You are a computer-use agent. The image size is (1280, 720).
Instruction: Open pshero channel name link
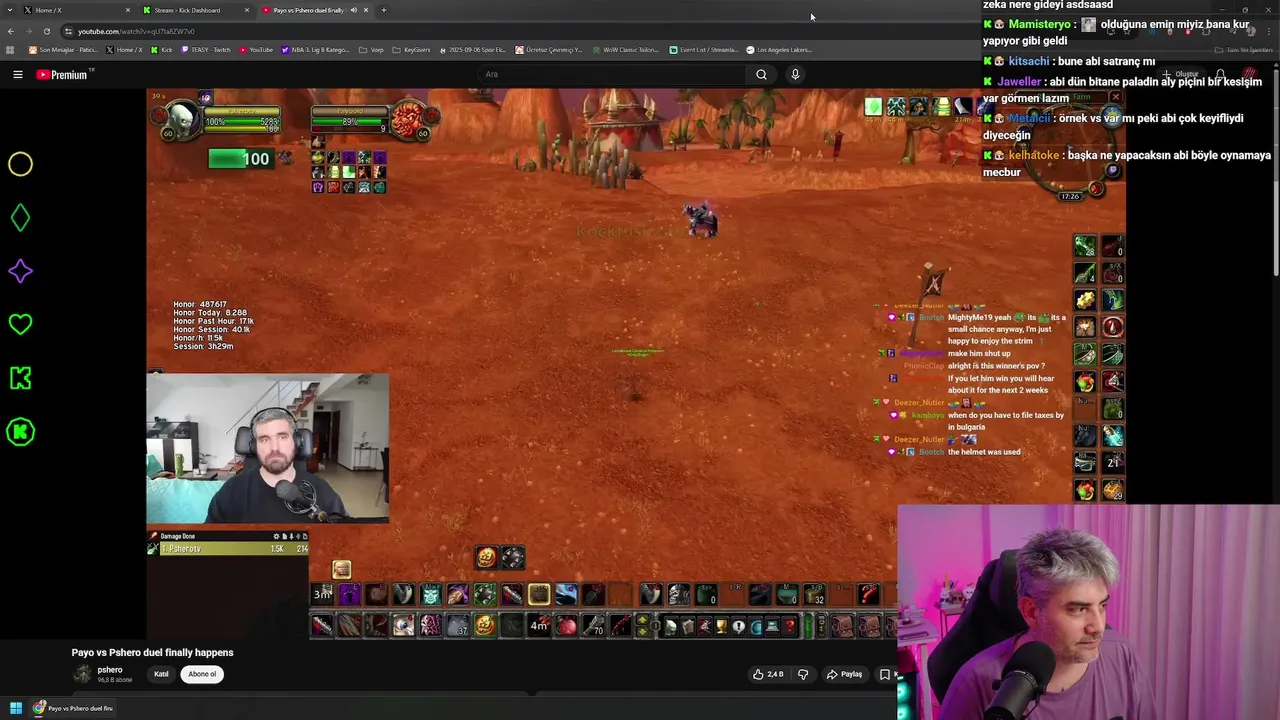(110, 670)
